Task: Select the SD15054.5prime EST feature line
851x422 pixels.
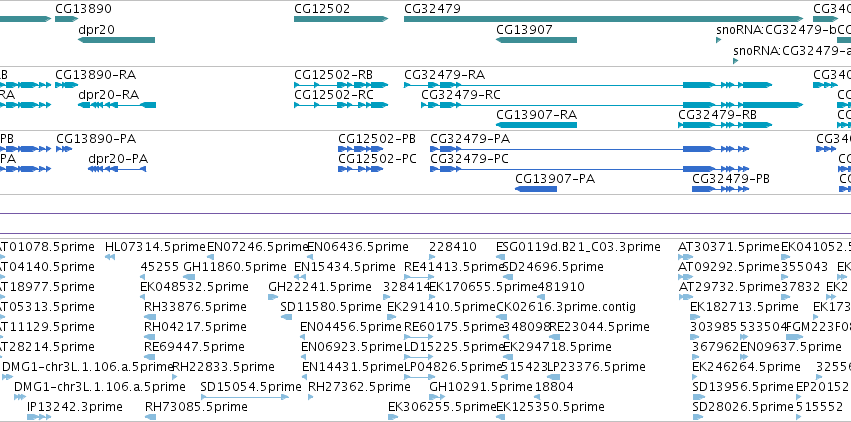Action: pos(244,397)
